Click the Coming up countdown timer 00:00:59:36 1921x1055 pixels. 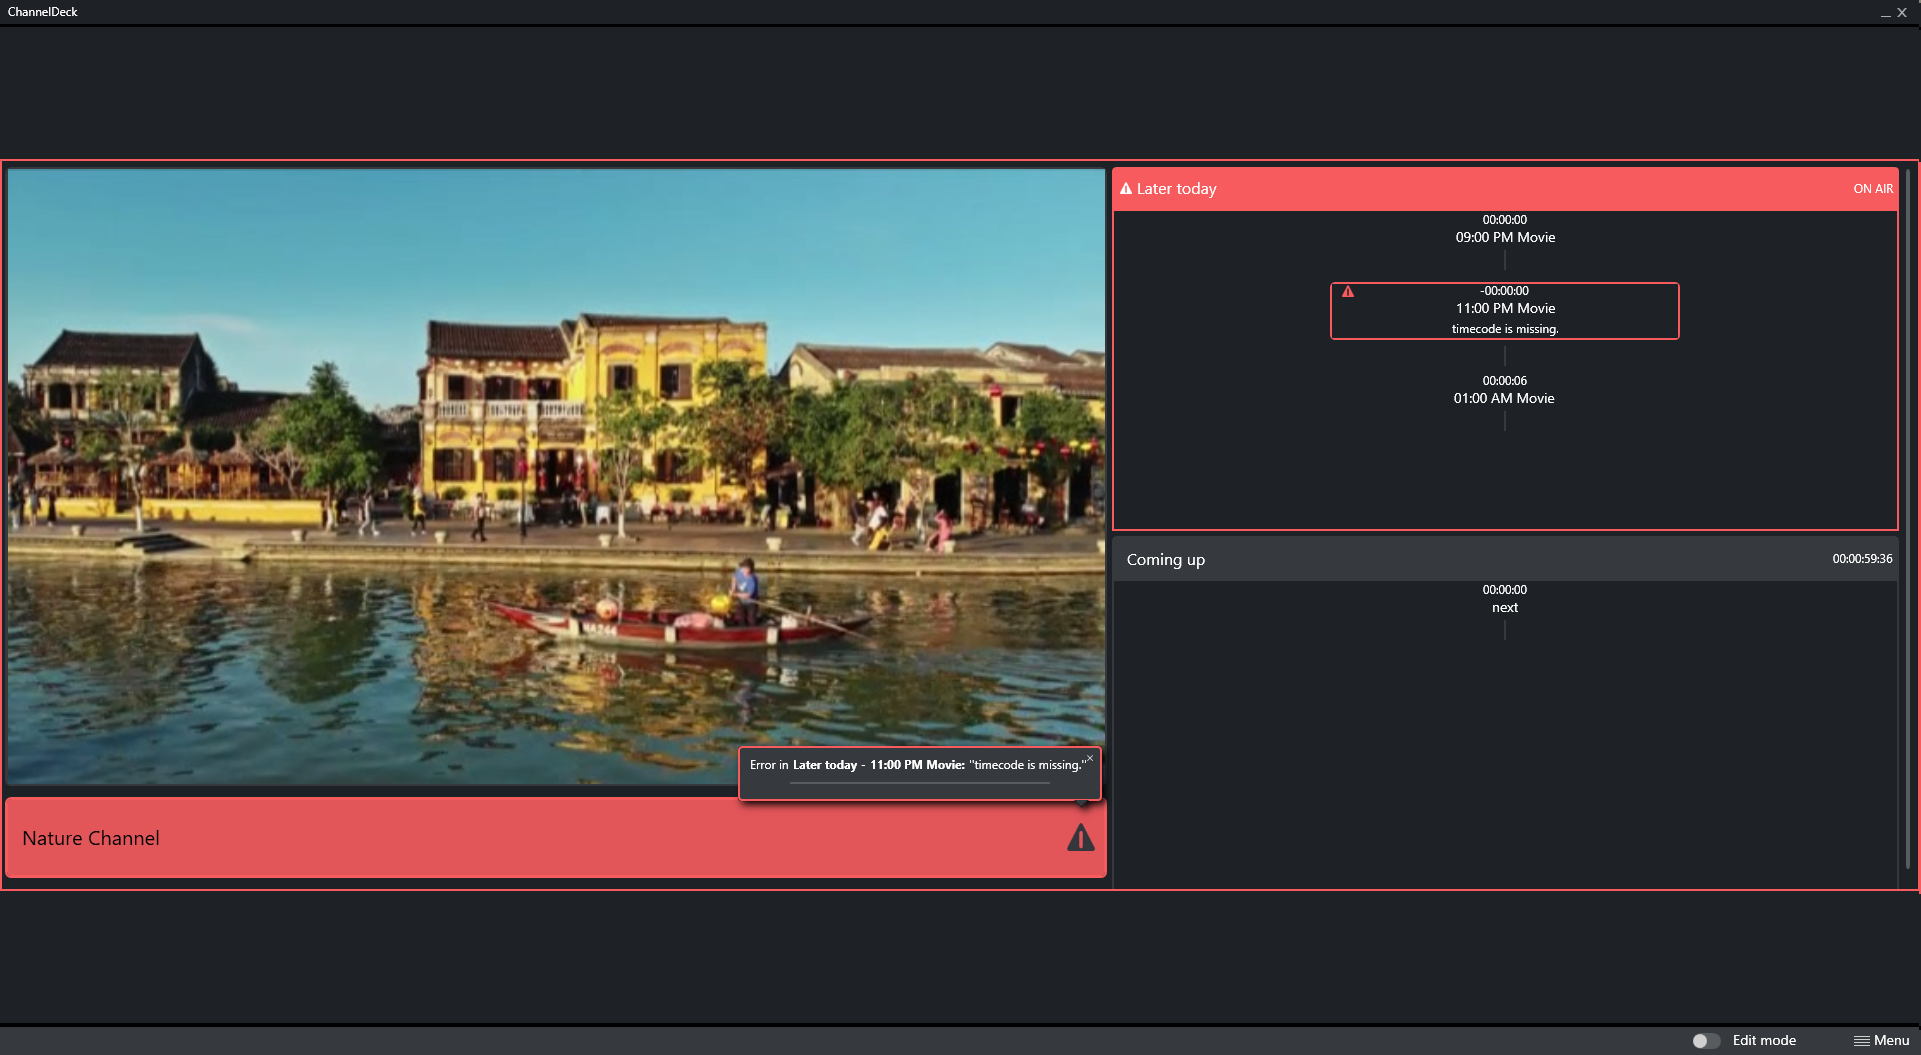tap(1862, 559)
